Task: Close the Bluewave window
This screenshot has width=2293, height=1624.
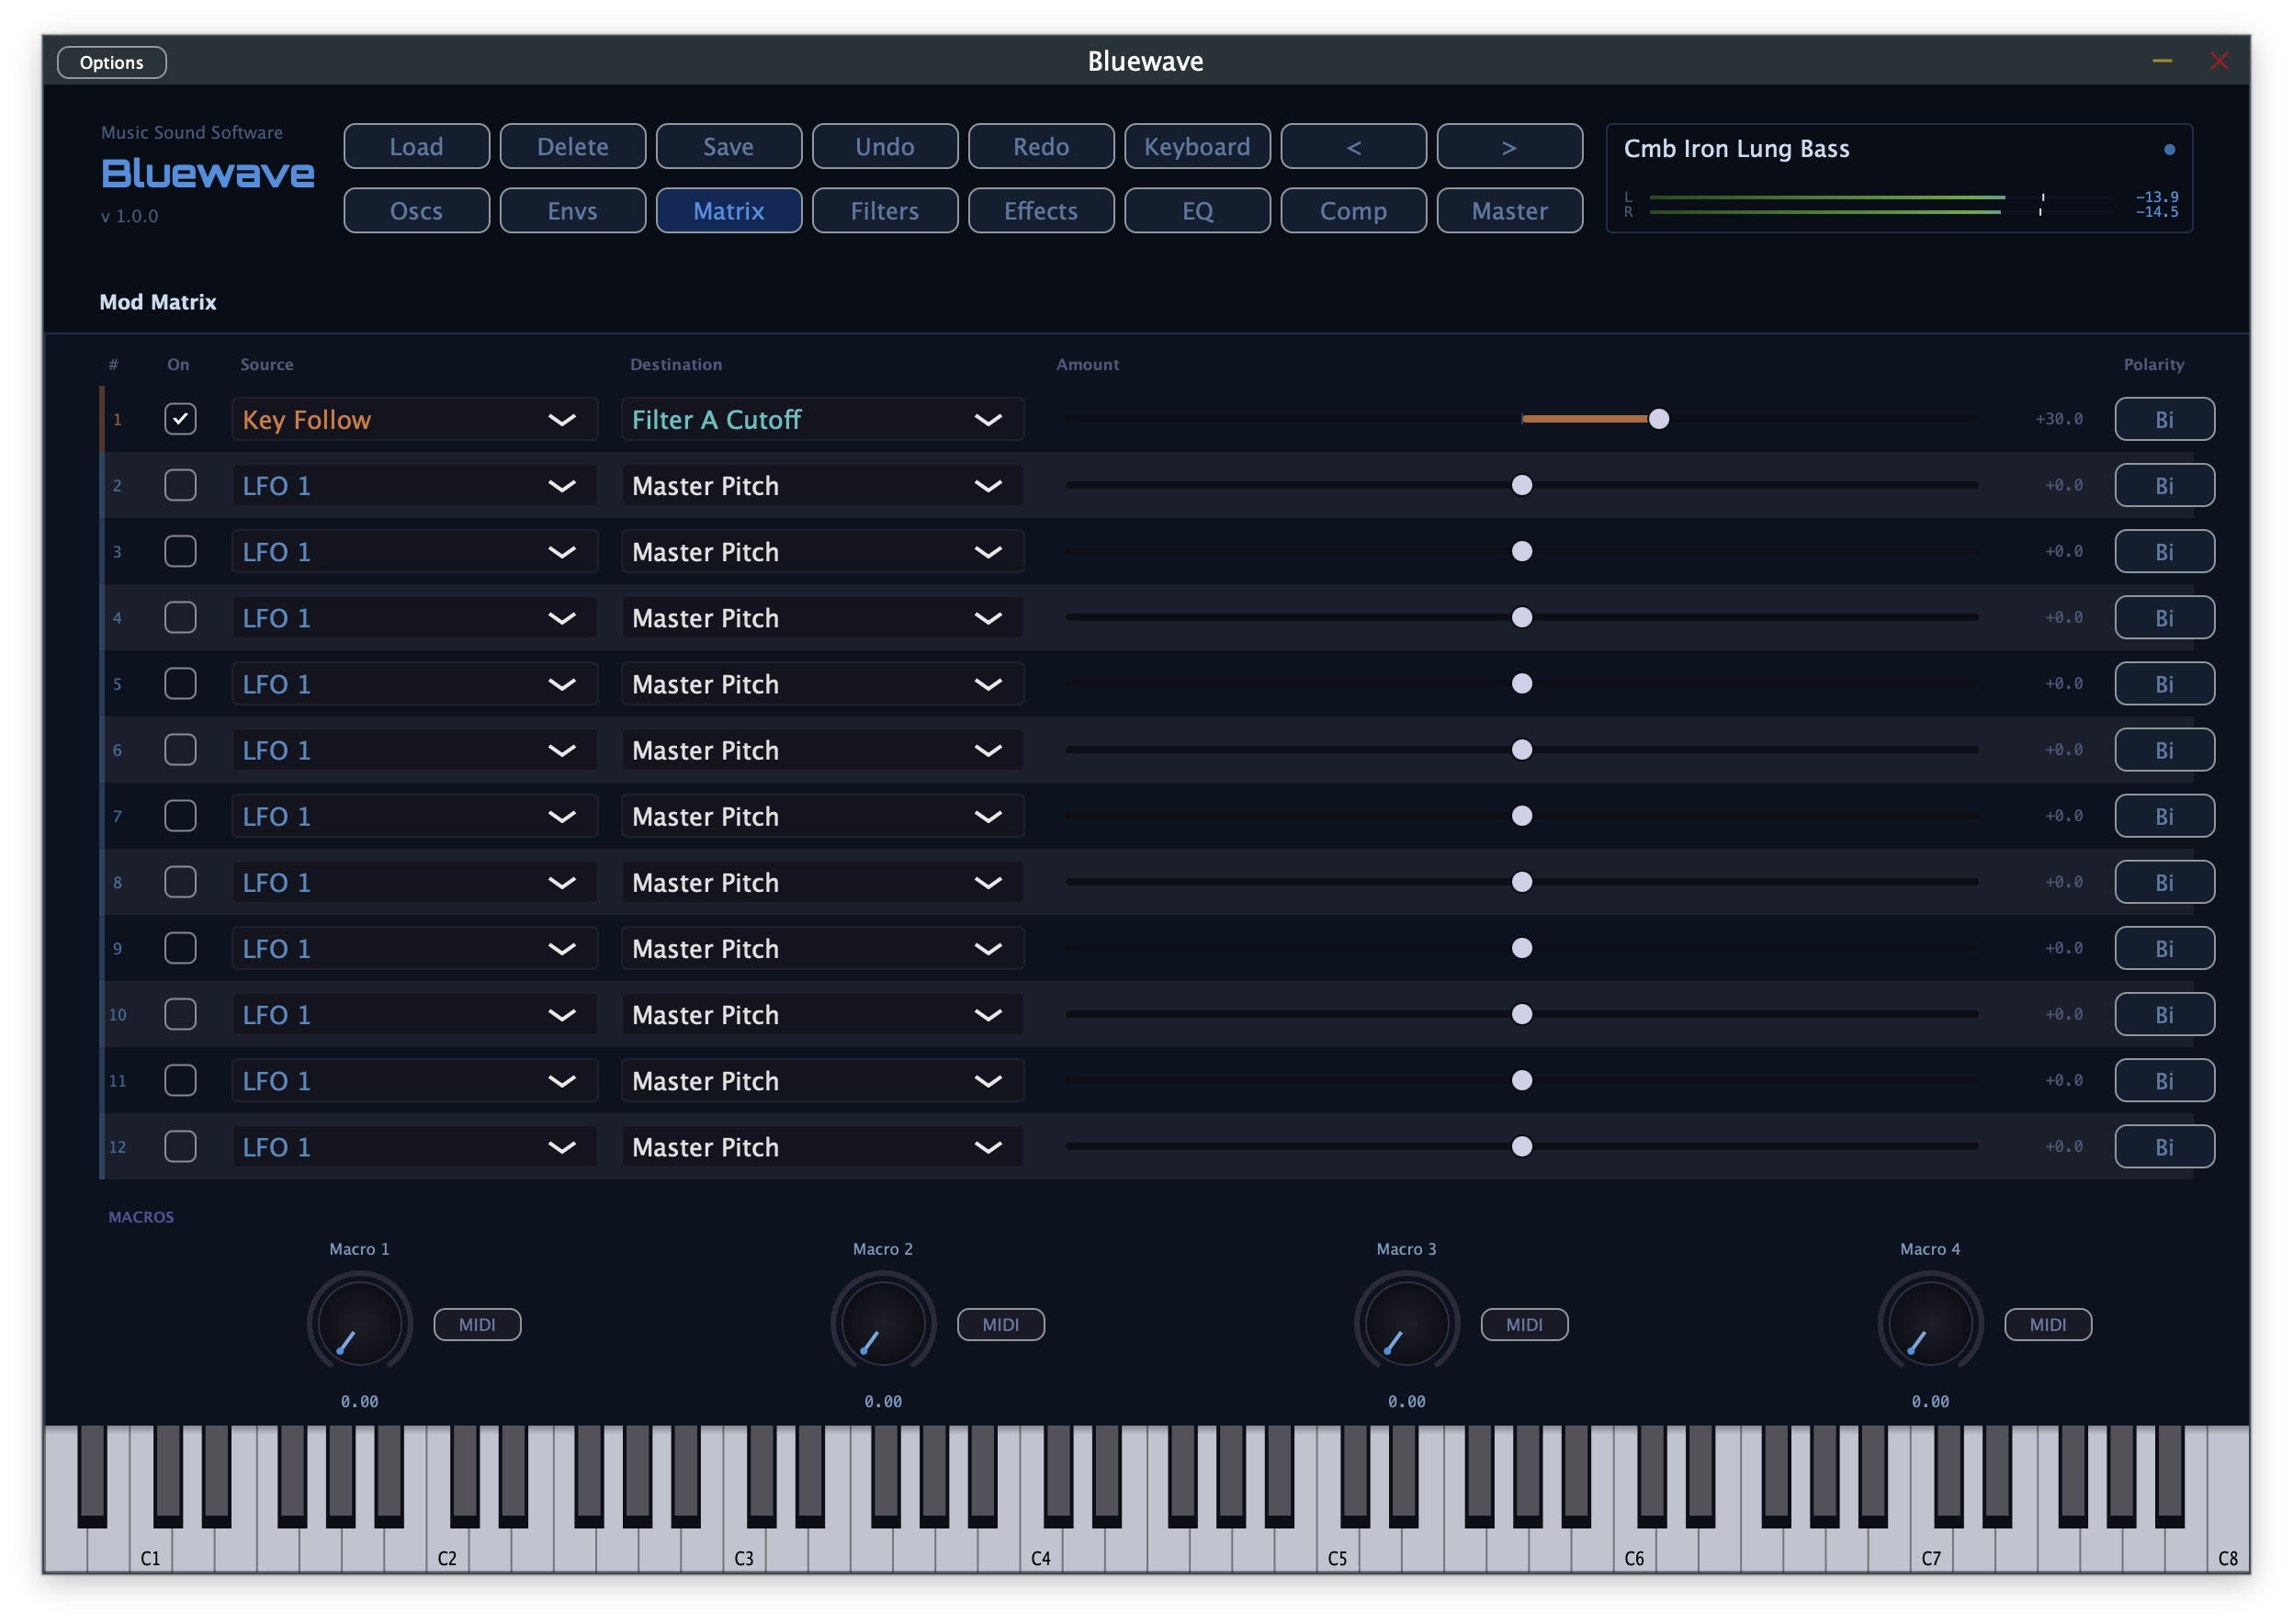Action: pos(2218,62)
